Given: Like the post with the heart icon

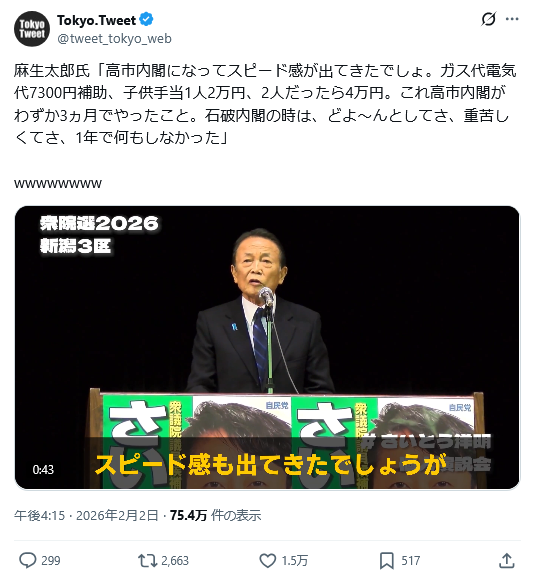Looking at the screenshot, I should 267,560.
